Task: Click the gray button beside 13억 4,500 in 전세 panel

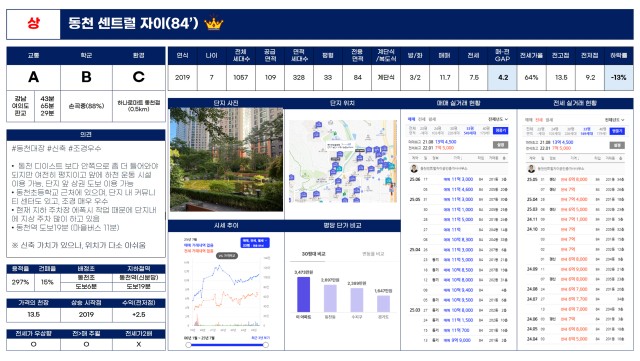Action: point(617,145)
